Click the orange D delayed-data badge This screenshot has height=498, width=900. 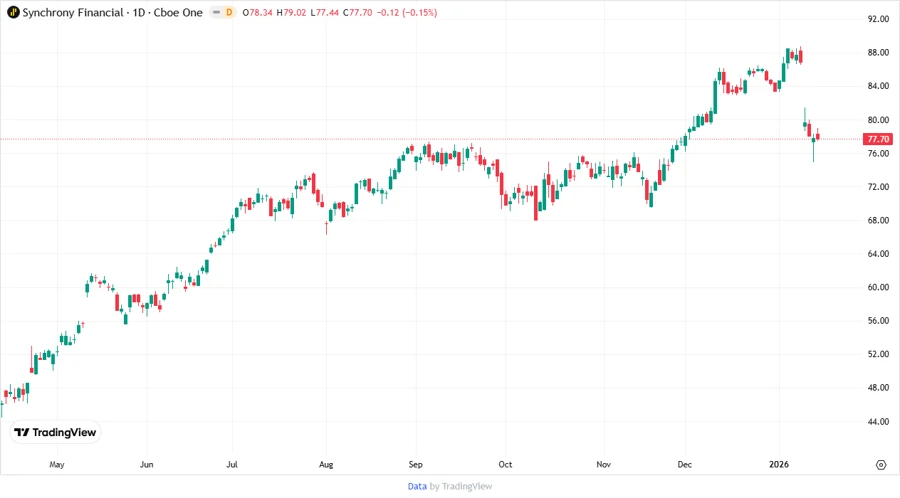coord(229,12)
